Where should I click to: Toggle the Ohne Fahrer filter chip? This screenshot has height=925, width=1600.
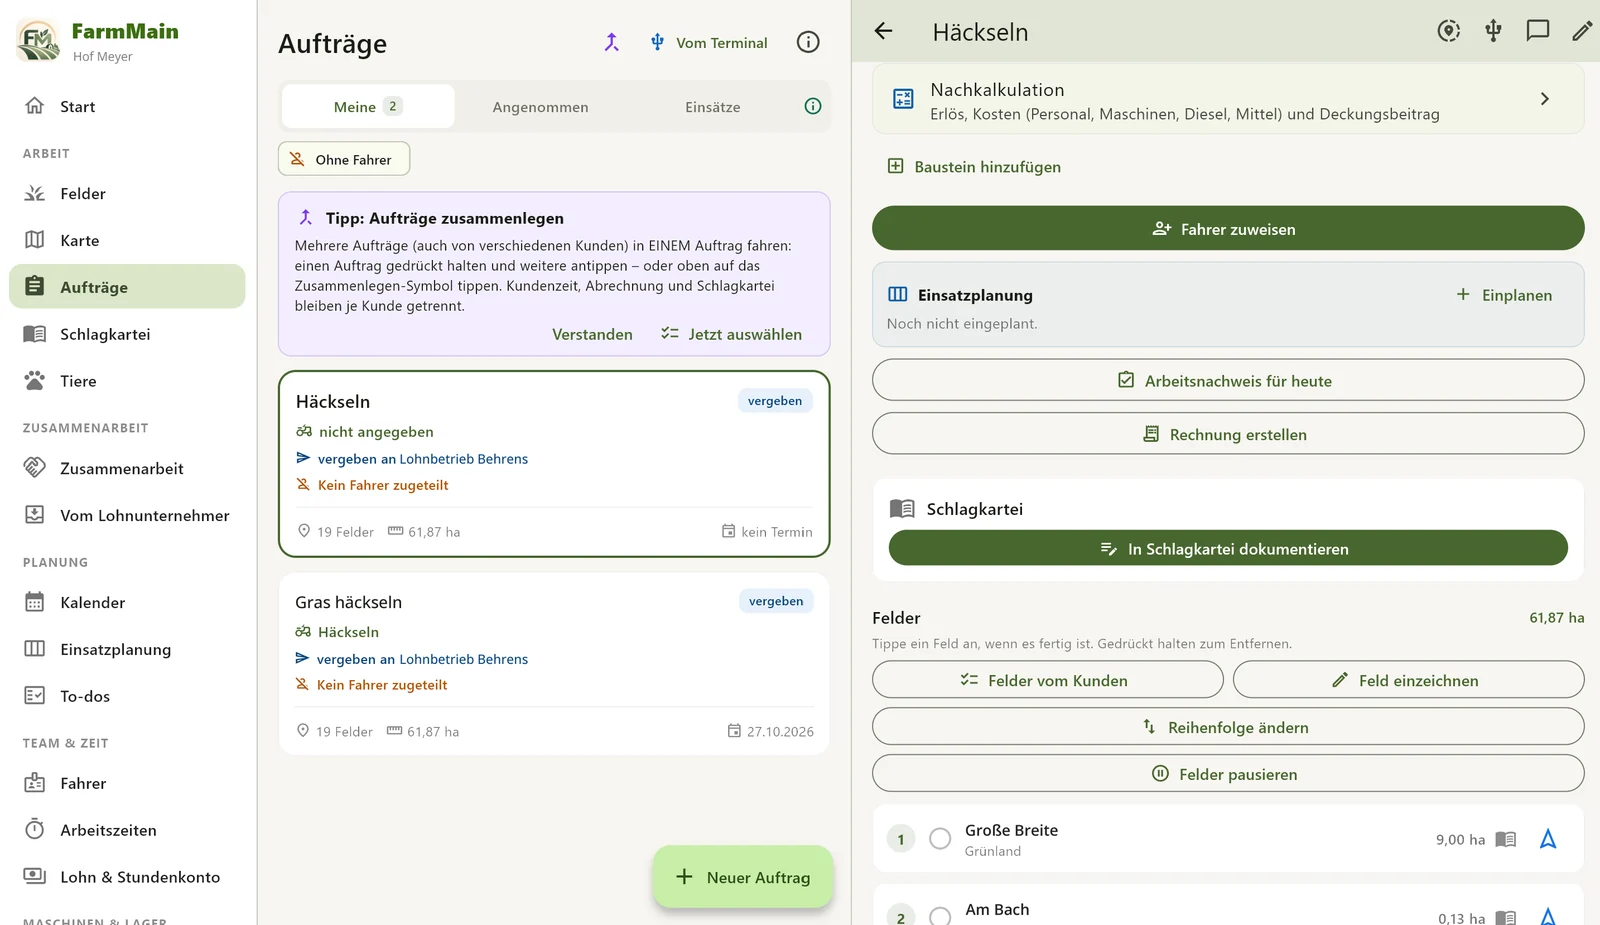(344, 159)
